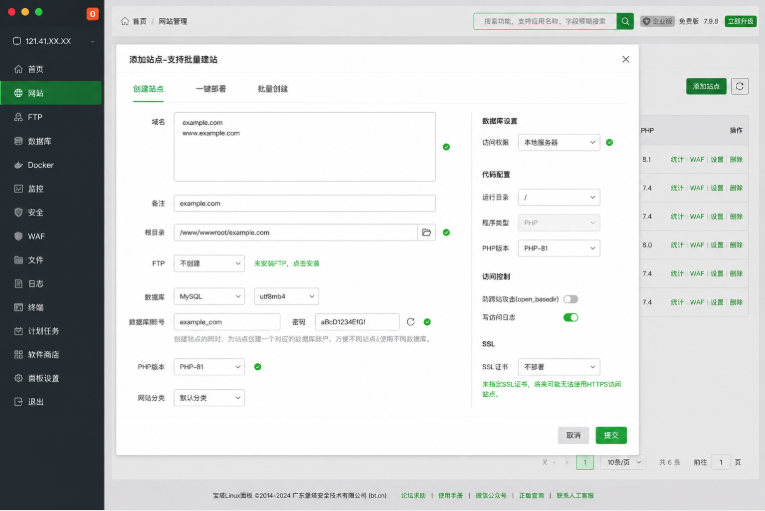Click the green search magnifier button

tap(625, 21)
